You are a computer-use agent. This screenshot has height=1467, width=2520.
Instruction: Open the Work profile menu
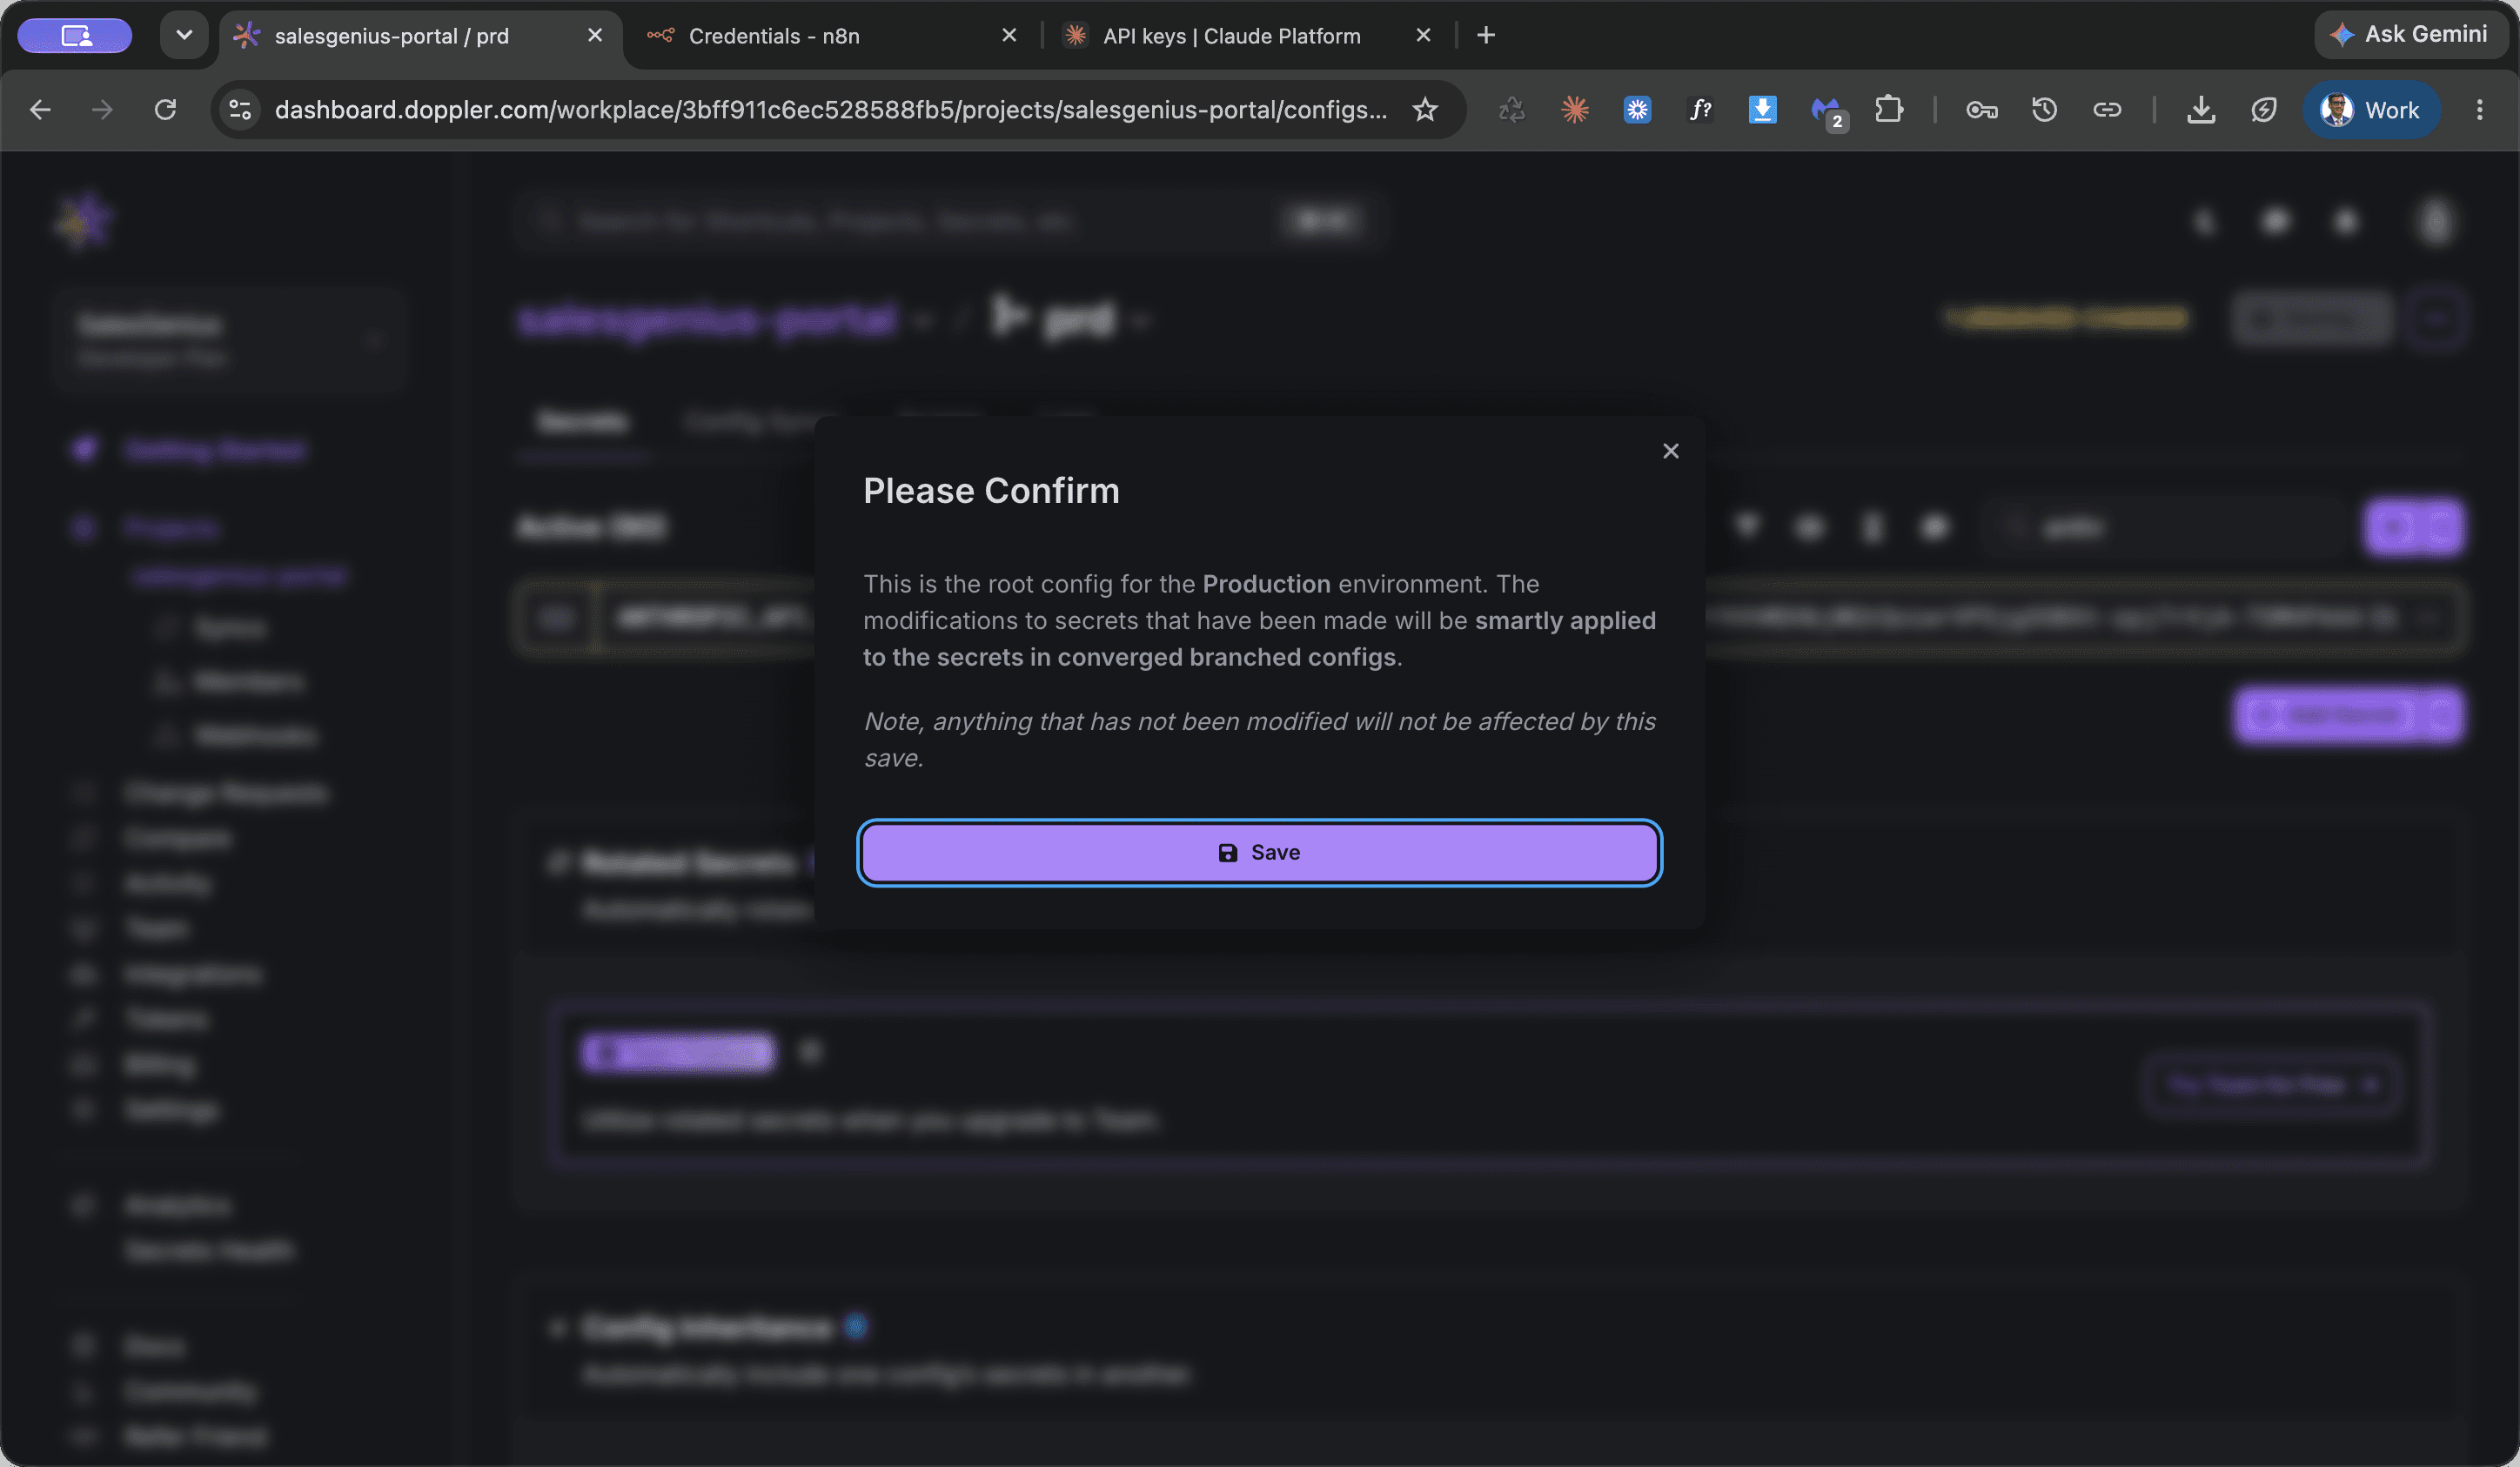coord(2371,110)
